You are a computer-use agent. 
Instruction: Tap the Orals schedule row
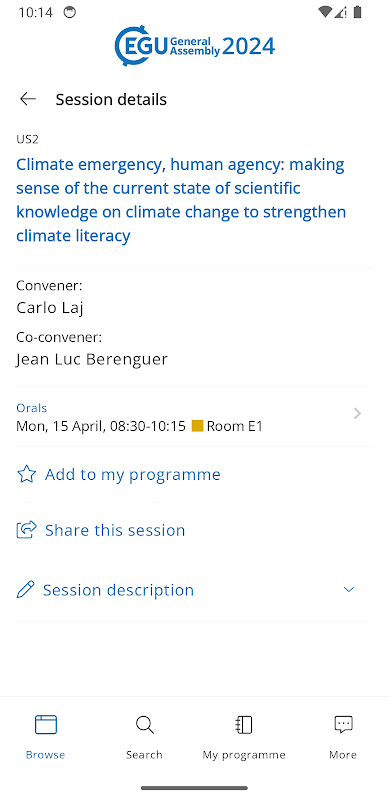pos(194,417)
